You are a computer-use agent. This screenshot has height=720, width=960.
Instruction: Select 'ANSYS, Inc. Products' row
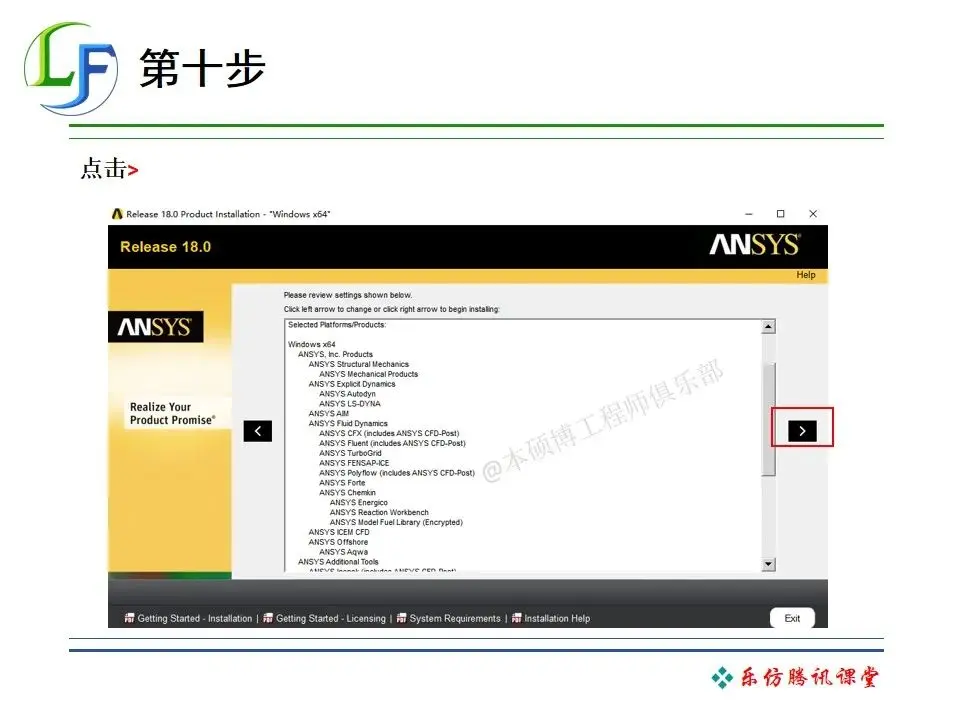click(335, 354)
